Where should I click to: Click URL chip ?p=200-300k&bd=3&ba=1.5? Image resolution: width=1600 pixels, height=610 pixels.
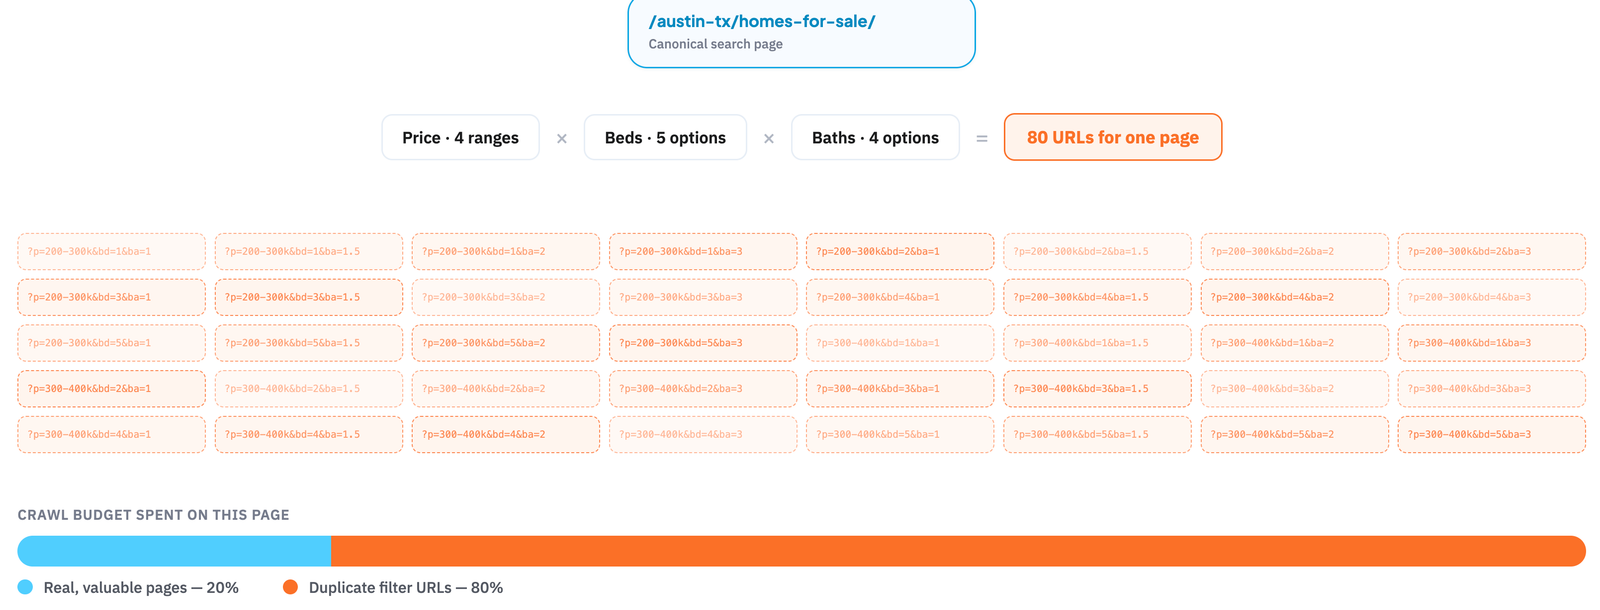pos(308,298)
